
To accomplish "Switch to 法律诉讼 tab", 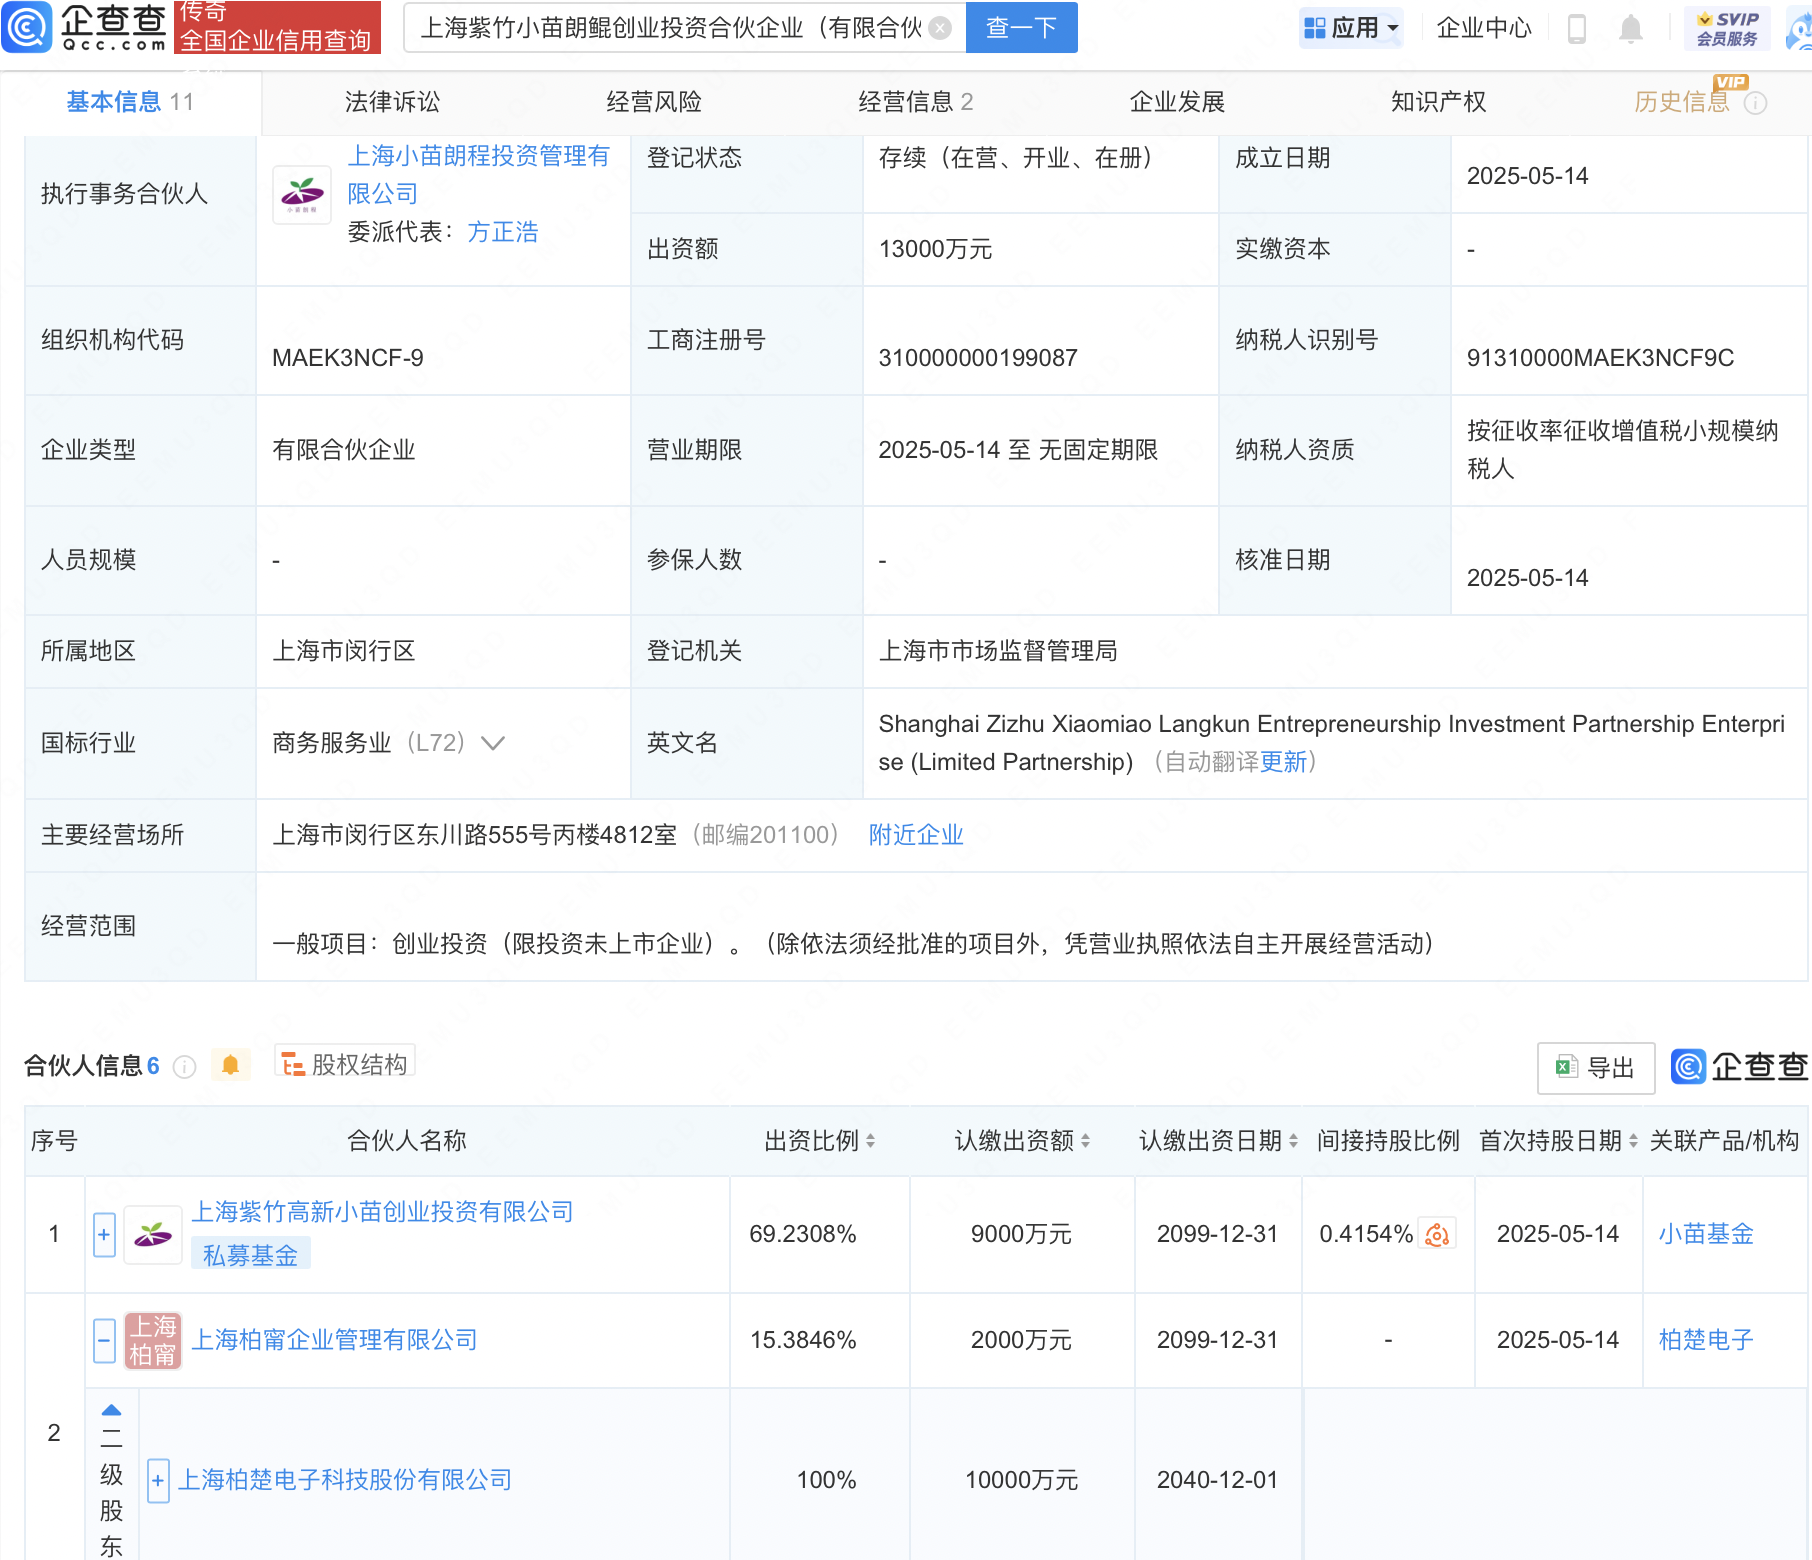I will pos(392,102).
